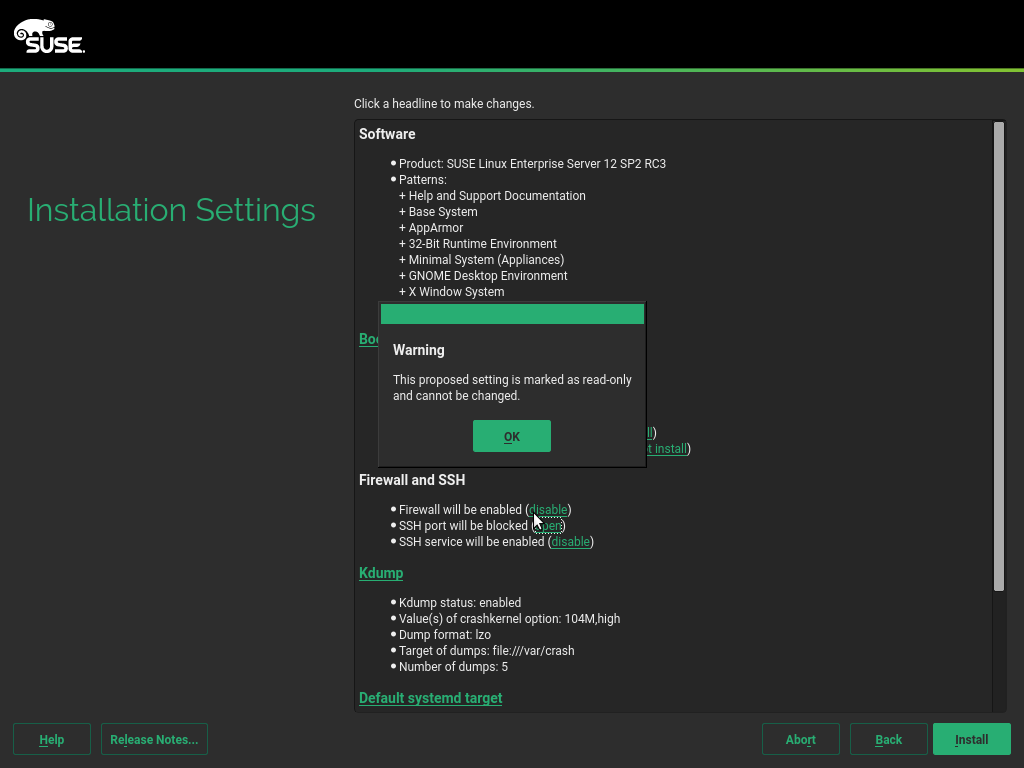Viewport: 1024px width, 768px height.
Task: Click the partially hidden 'install' link
Action: pyautogui.click(x=667, y=449)
